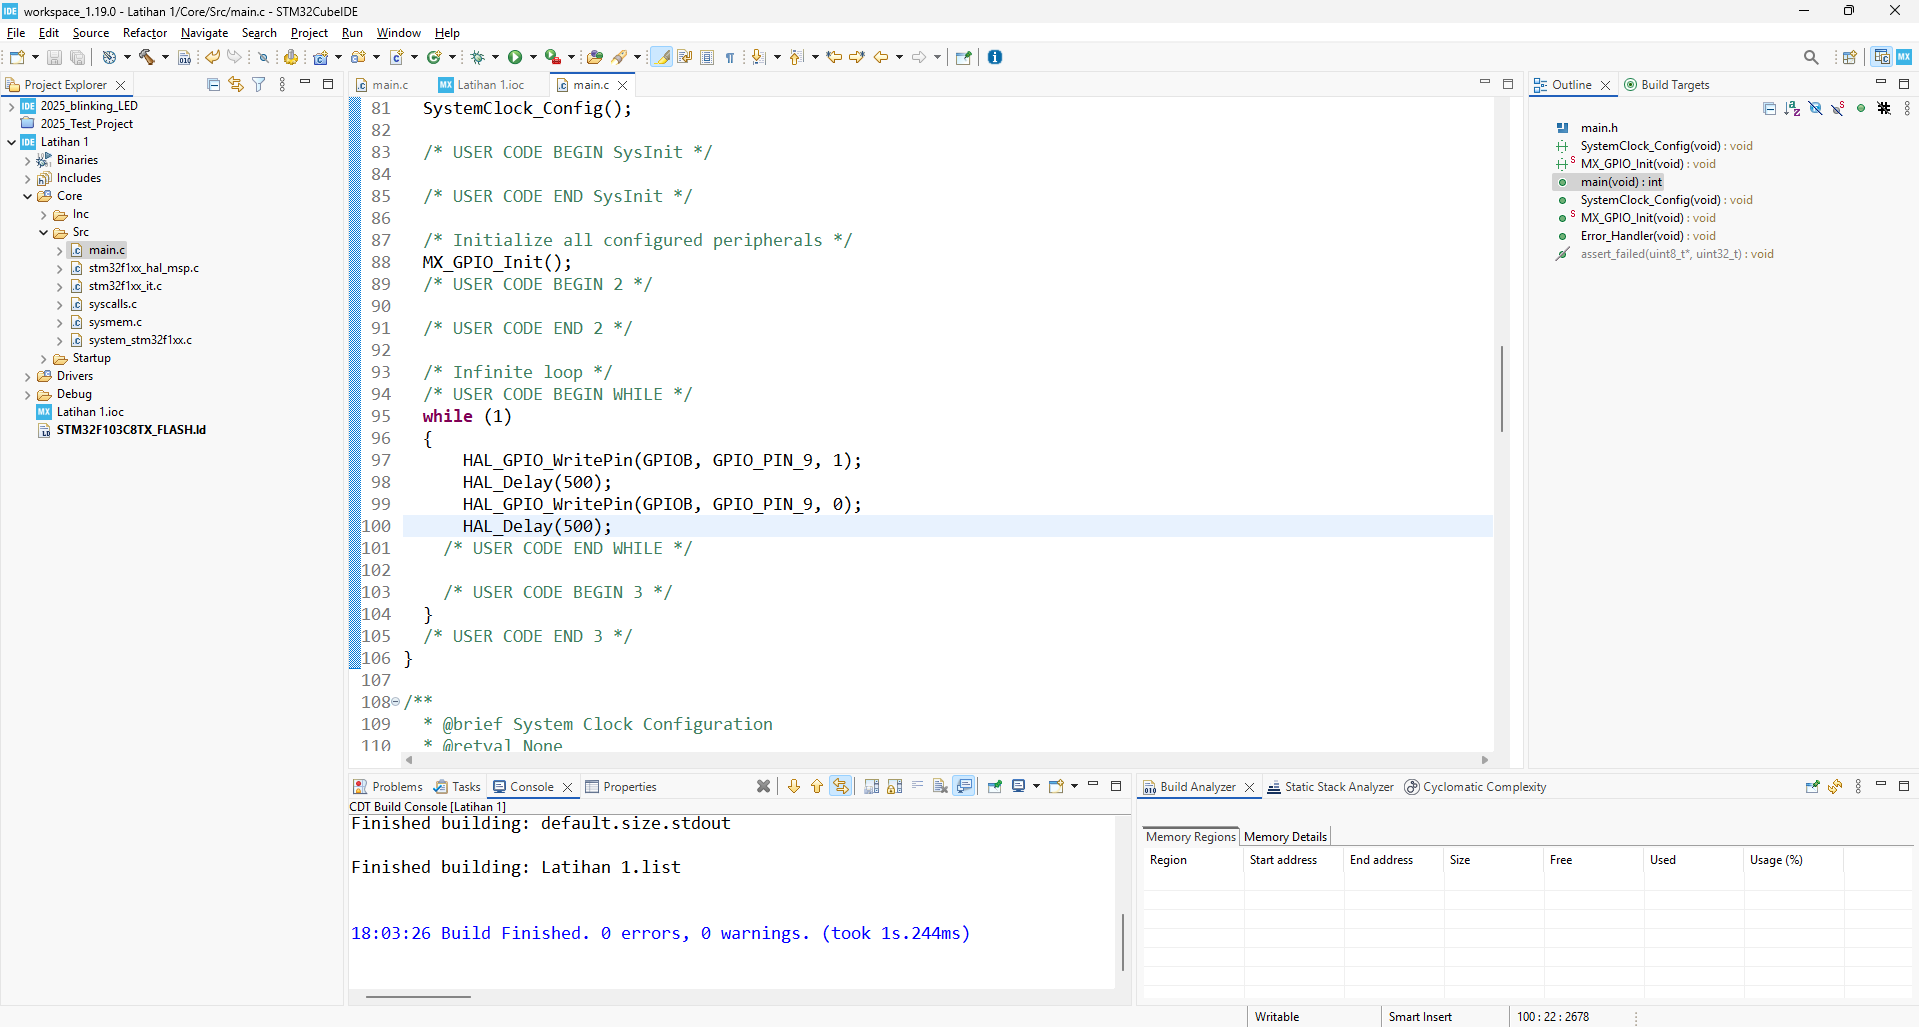Expand the Drivers folder

click(27, 376)
